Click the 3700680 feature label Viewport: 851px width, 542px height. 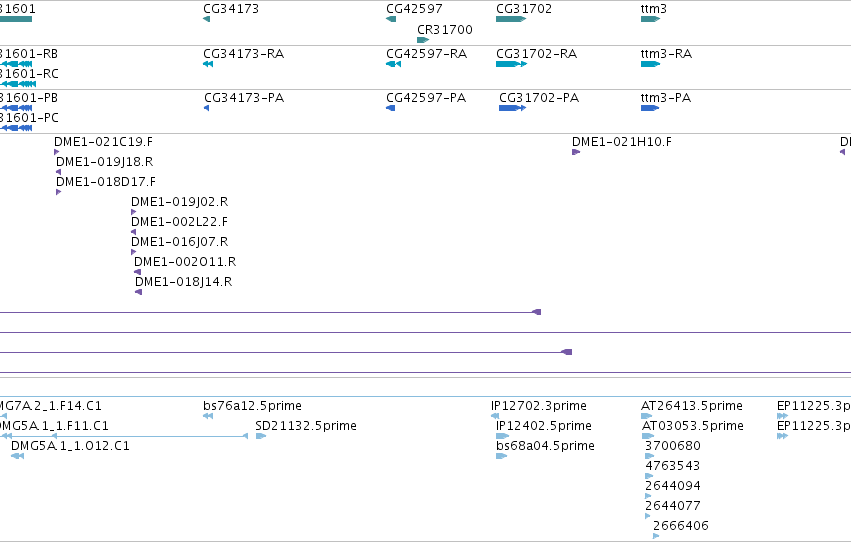click(672, 446)
